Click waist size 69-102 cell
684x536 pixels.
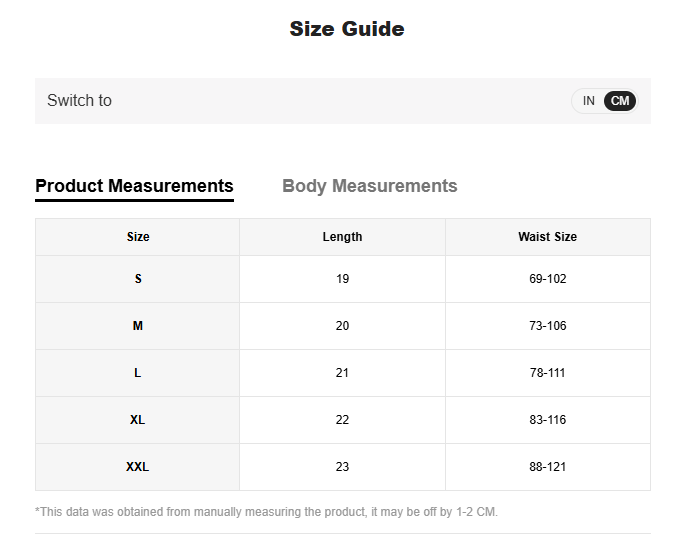click(547, 279)
